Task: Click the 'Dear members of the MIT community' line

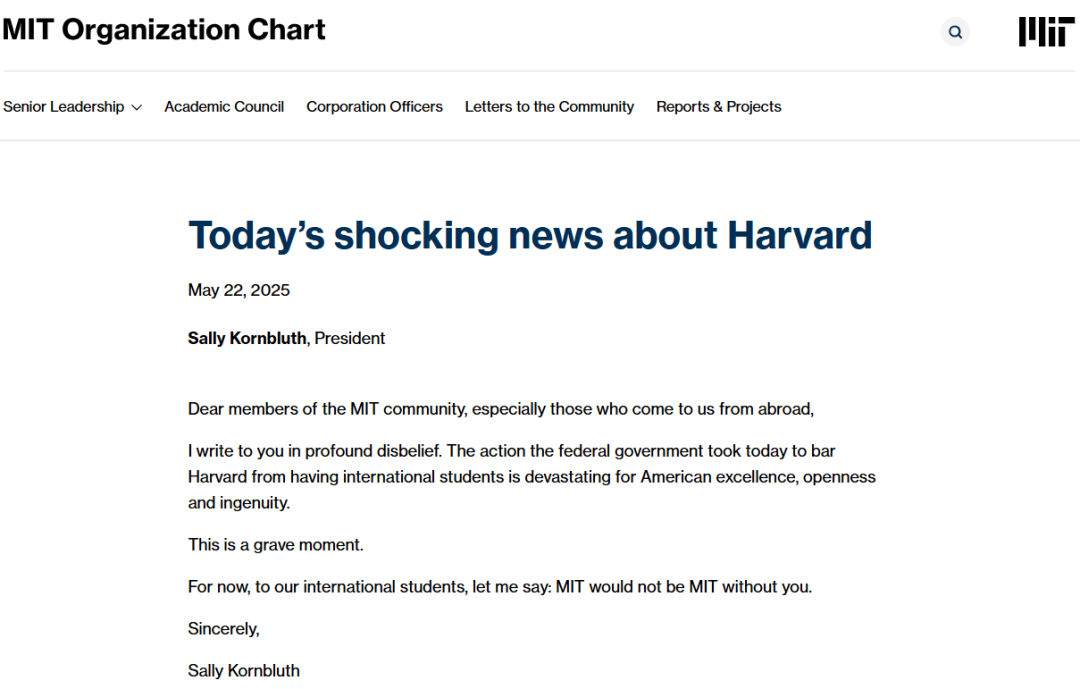Action: 501,409
